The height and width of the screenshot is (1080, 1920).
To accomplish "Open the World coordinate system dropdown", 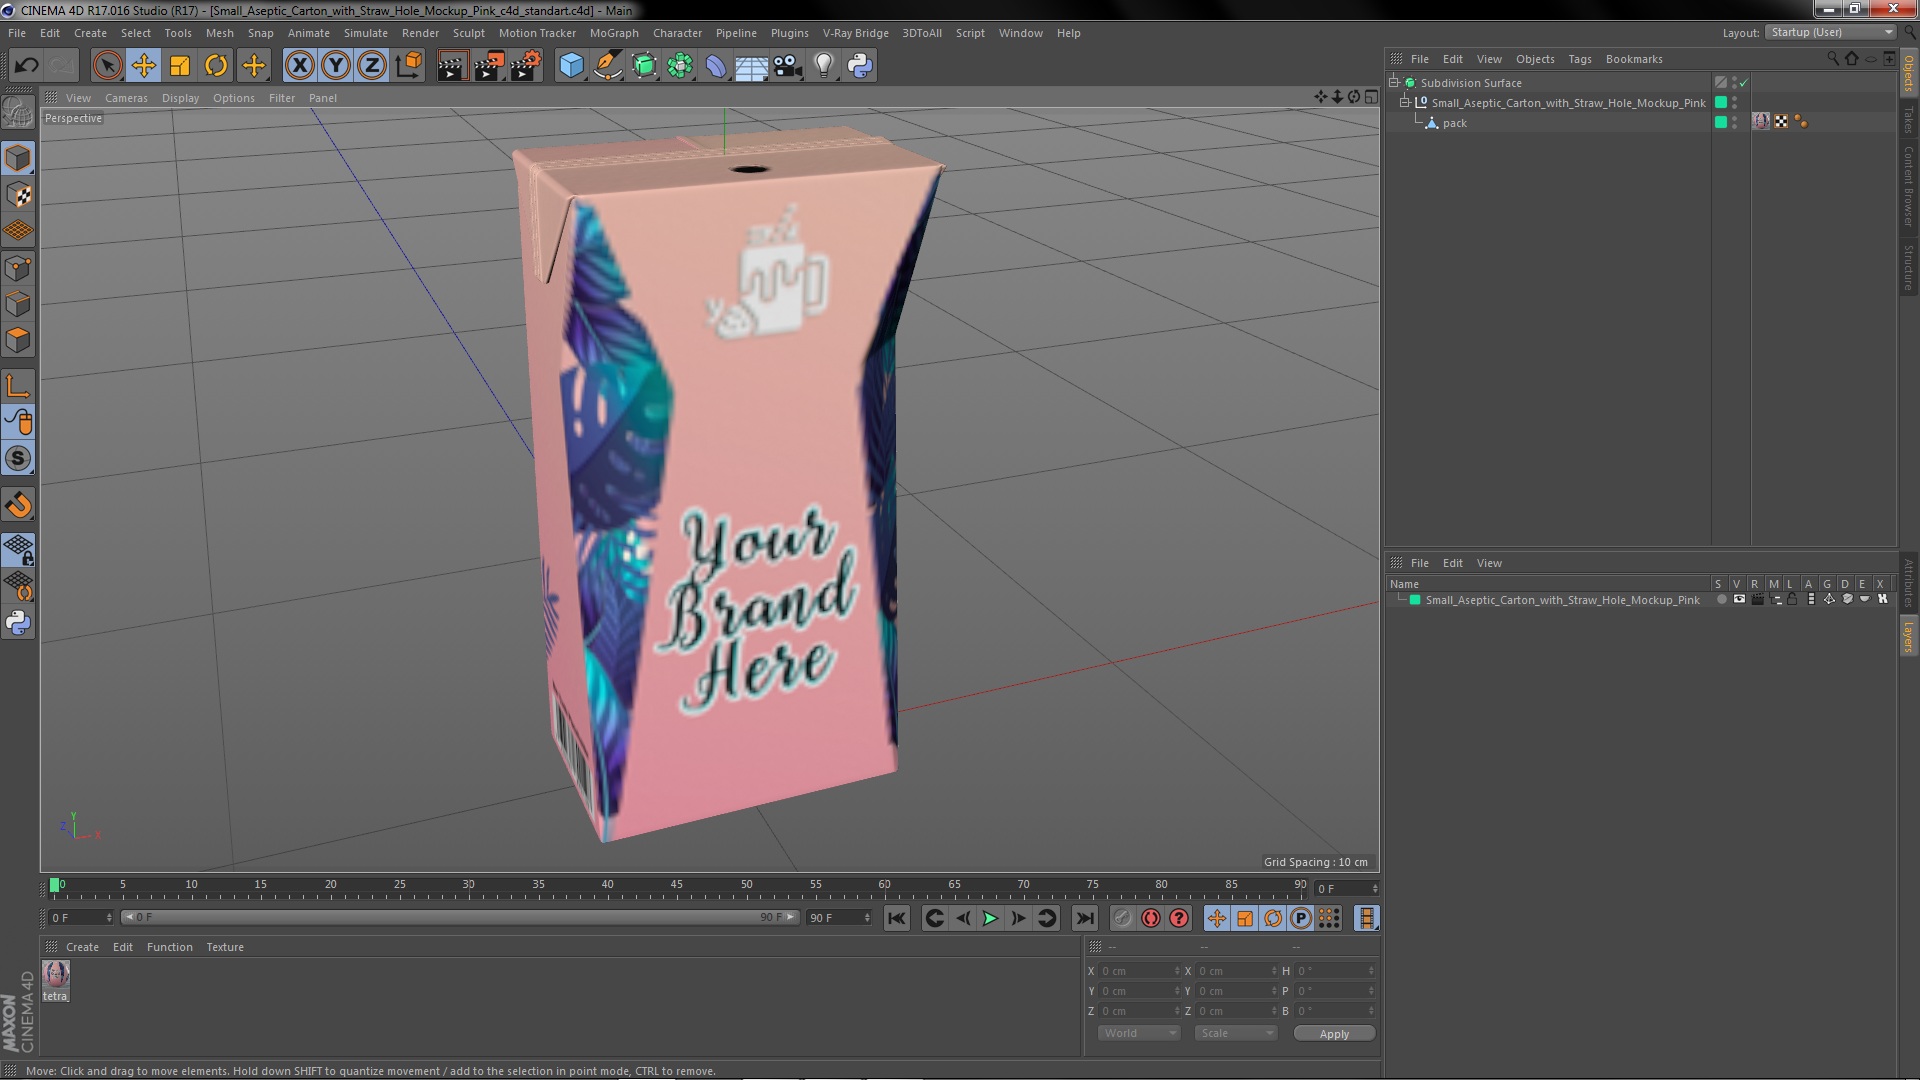I will coord(1139,1033).
